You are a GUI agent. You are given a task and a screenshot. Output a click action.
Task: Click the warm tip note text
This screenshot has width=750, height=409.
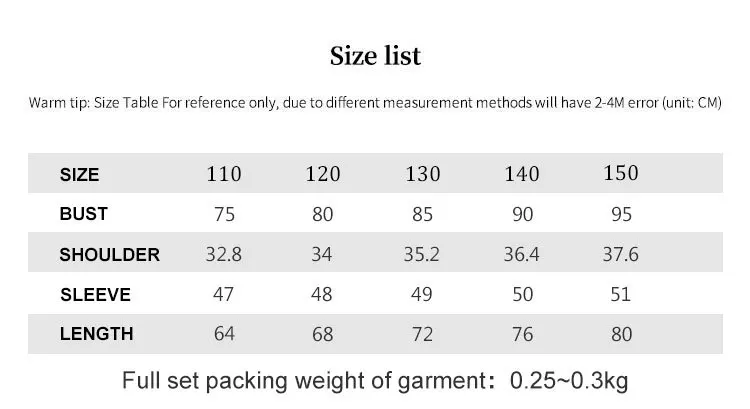(x=375, y=103)
